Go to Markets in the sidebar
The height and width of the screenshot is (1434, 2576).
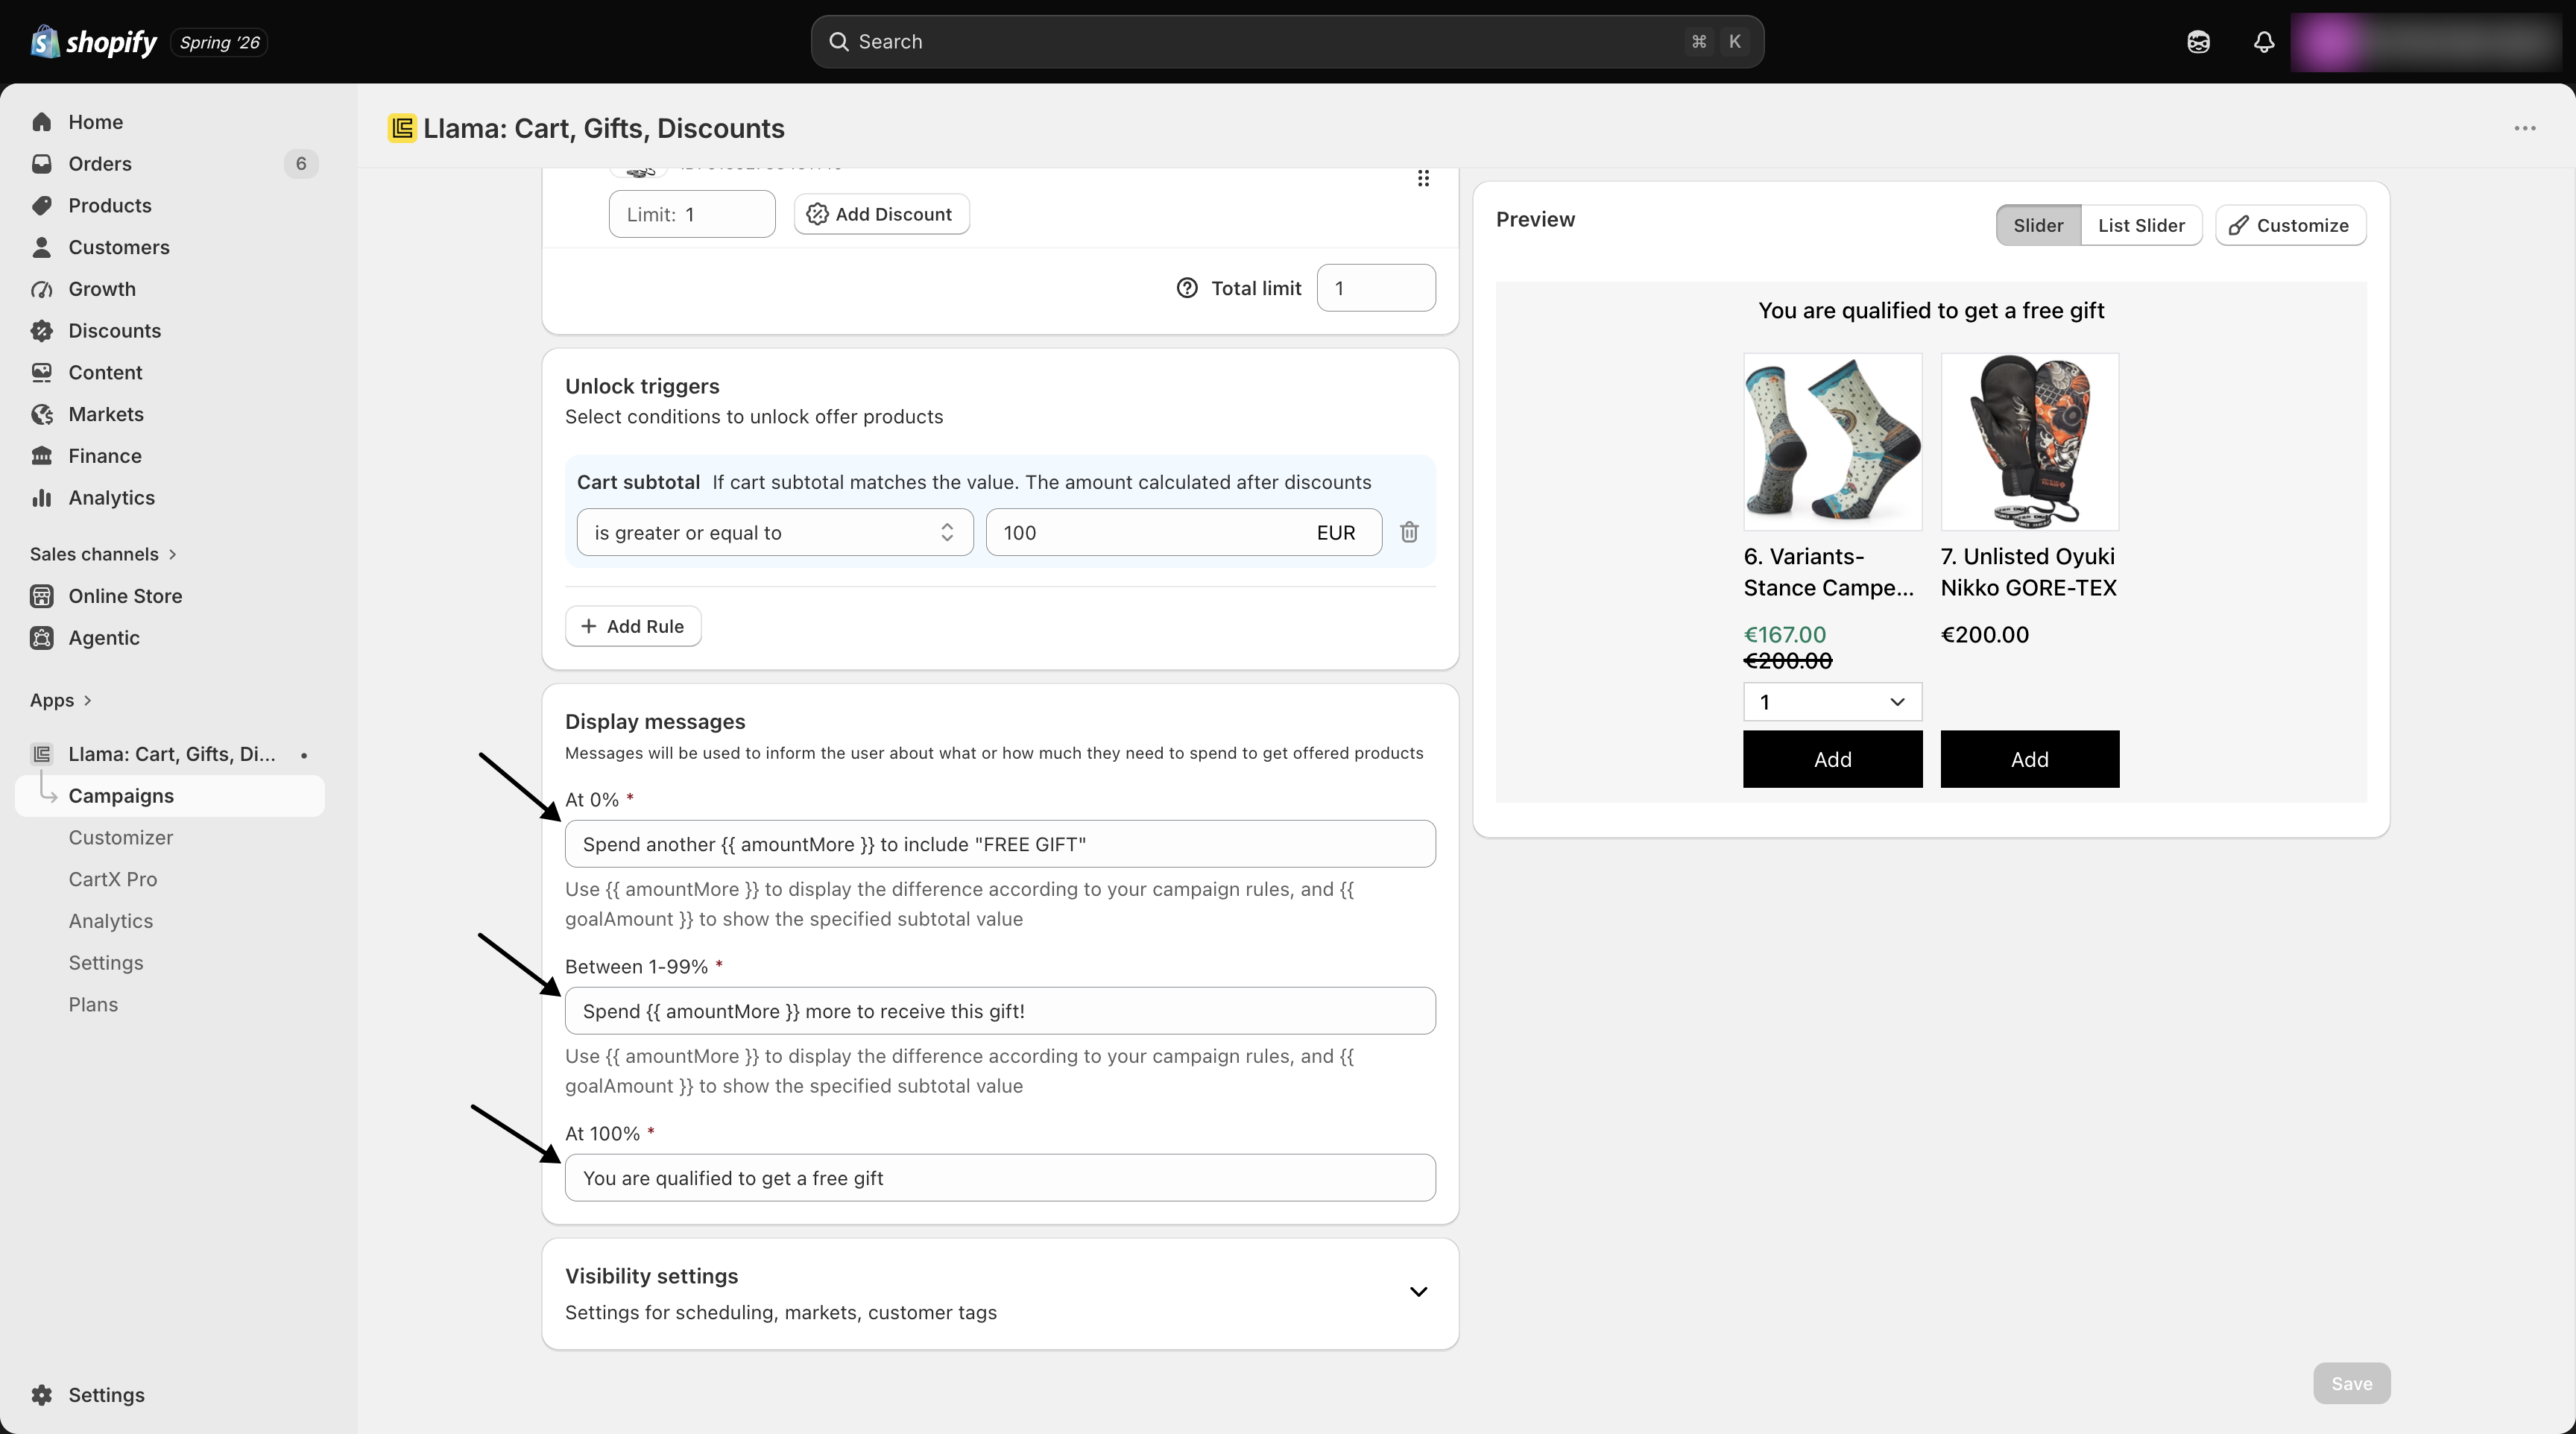106,414
